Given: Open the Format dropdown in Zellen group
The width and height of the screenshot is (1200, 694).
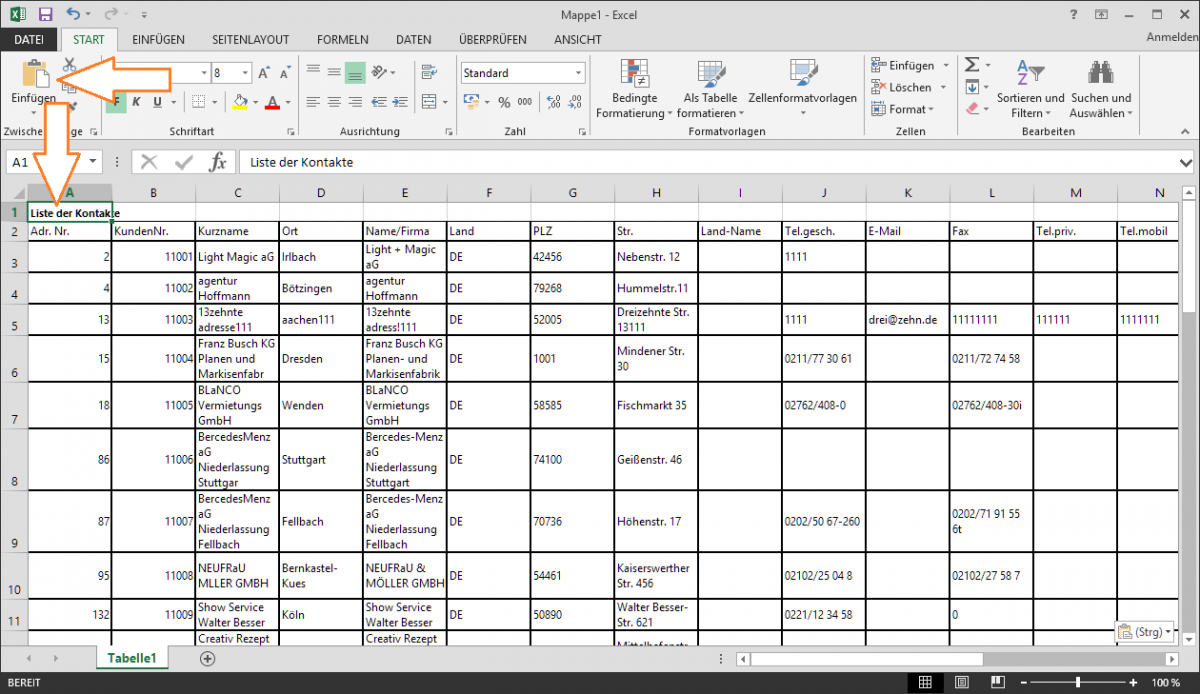Looking at the screenshot, I should point(905,109).
